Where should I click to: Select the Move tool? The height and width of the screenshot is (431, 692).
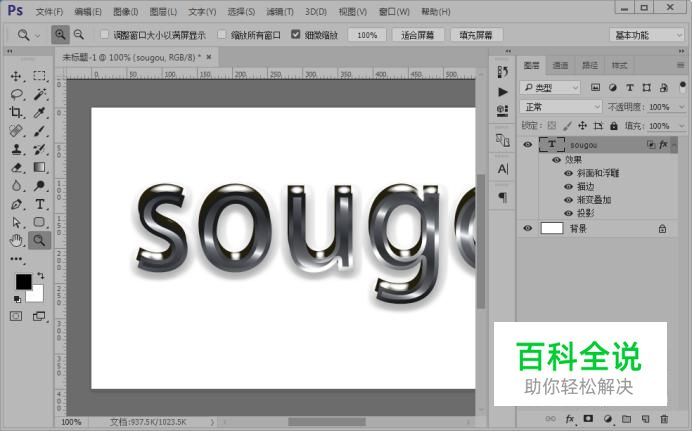tap(16, 76)
